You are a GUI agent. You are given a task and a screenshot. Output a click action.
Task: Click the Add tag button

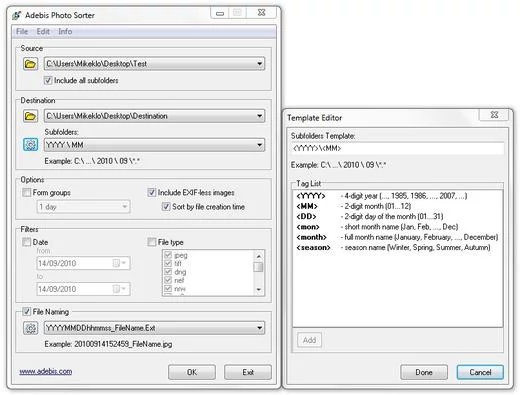(x=309, y=340)
